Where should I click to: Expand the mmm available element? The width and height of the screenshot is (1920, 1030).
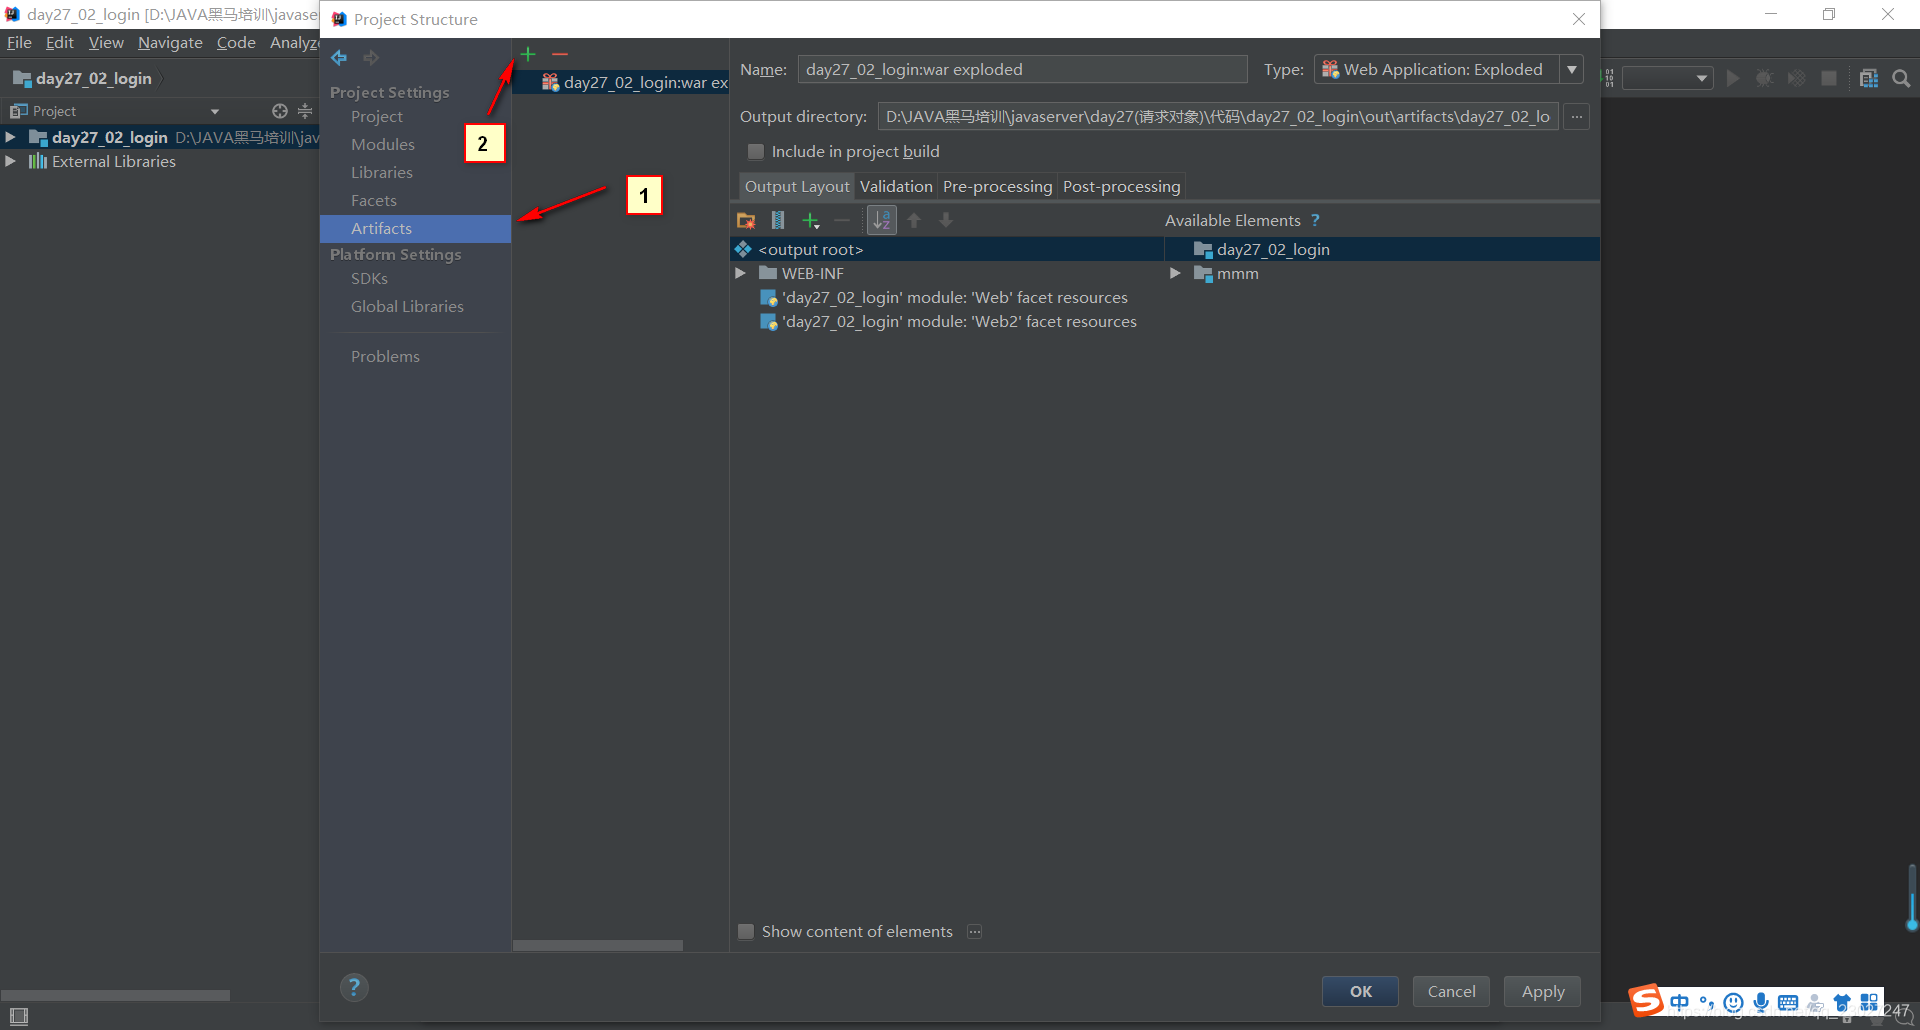coord(1175,273)
